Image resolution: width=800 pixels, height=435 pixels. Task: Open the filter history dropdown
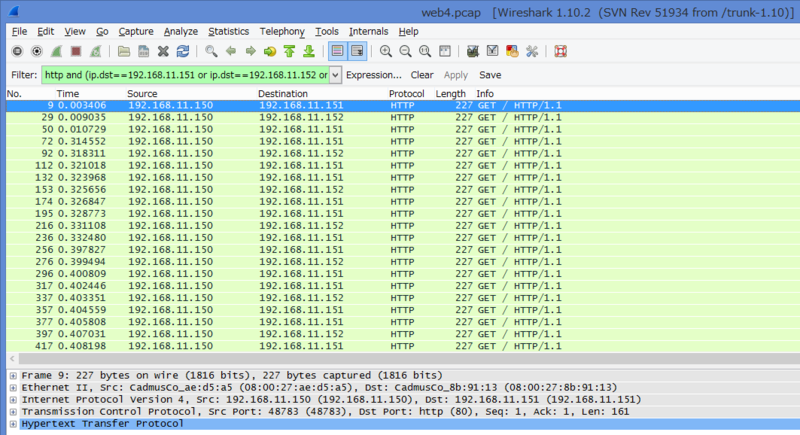tap(335, 75)
